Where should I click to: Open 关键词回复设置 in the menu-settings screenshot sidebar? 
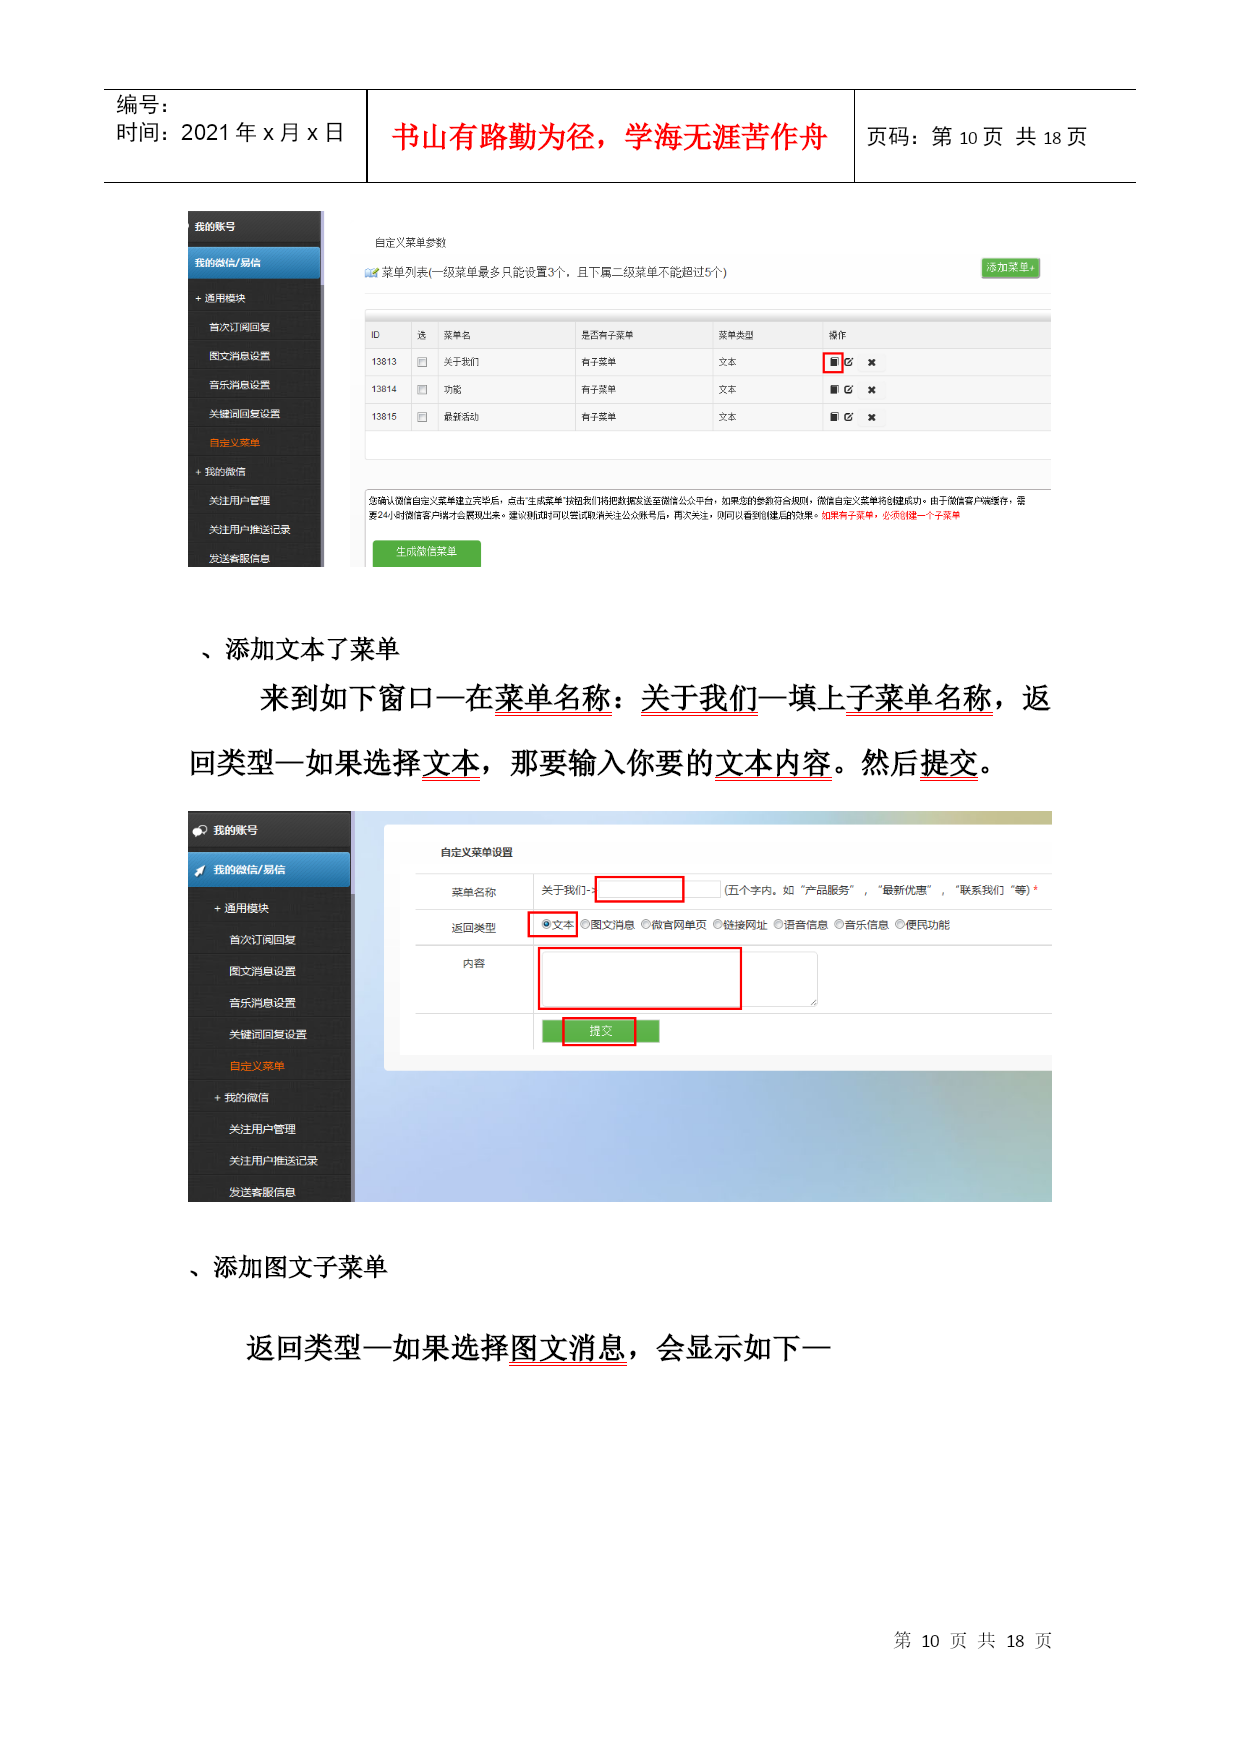point(267,1035)
